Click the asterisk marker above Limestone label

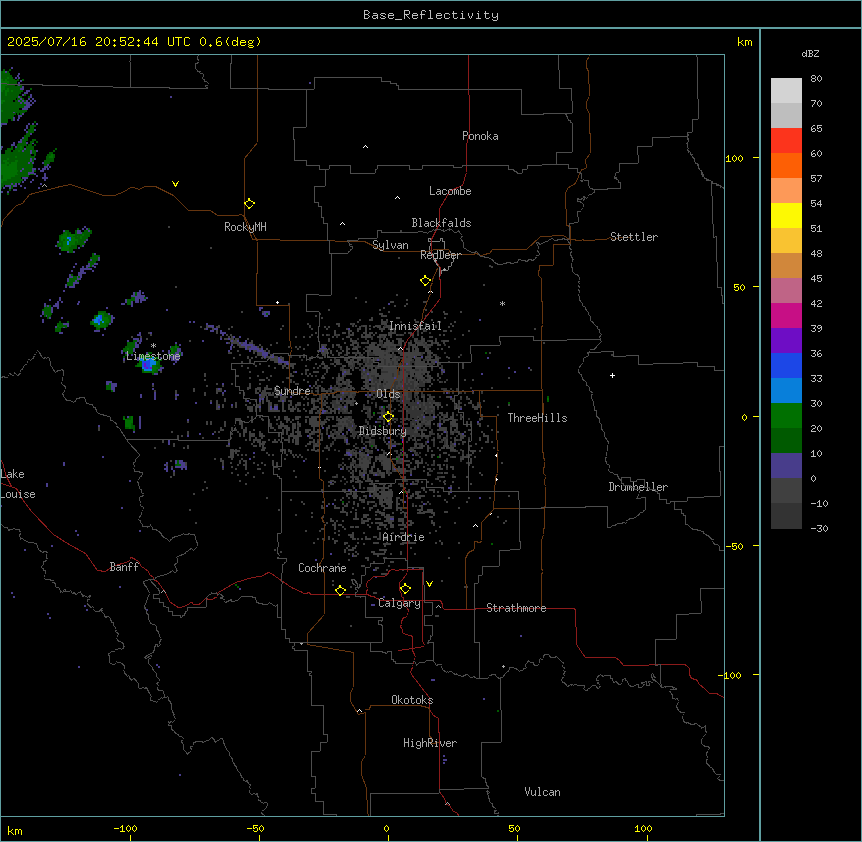point(153,345)
